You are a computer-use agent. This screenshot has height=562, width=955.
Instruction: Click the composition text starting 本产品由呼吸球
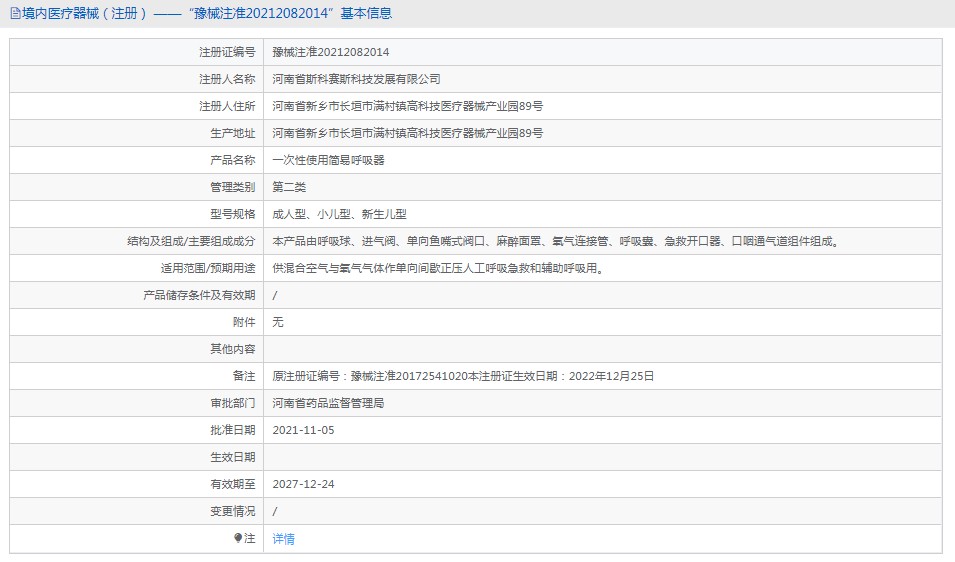(557, 241)
